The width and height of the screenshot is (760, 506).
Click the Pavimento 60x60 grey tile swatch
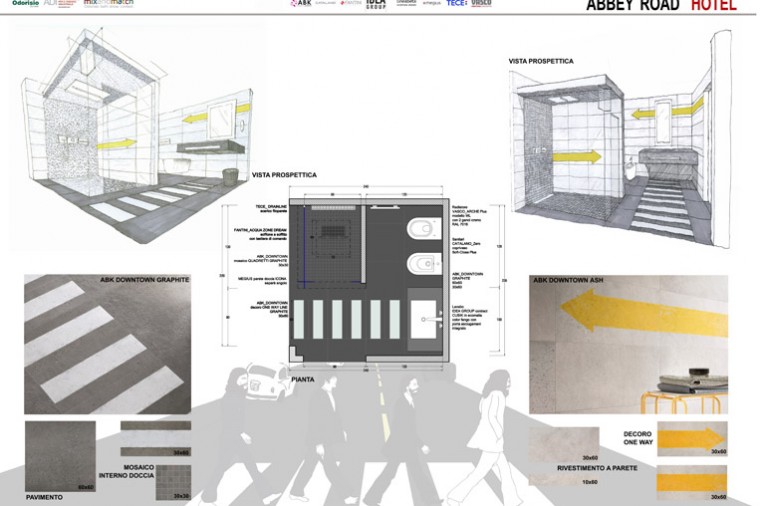59,453
